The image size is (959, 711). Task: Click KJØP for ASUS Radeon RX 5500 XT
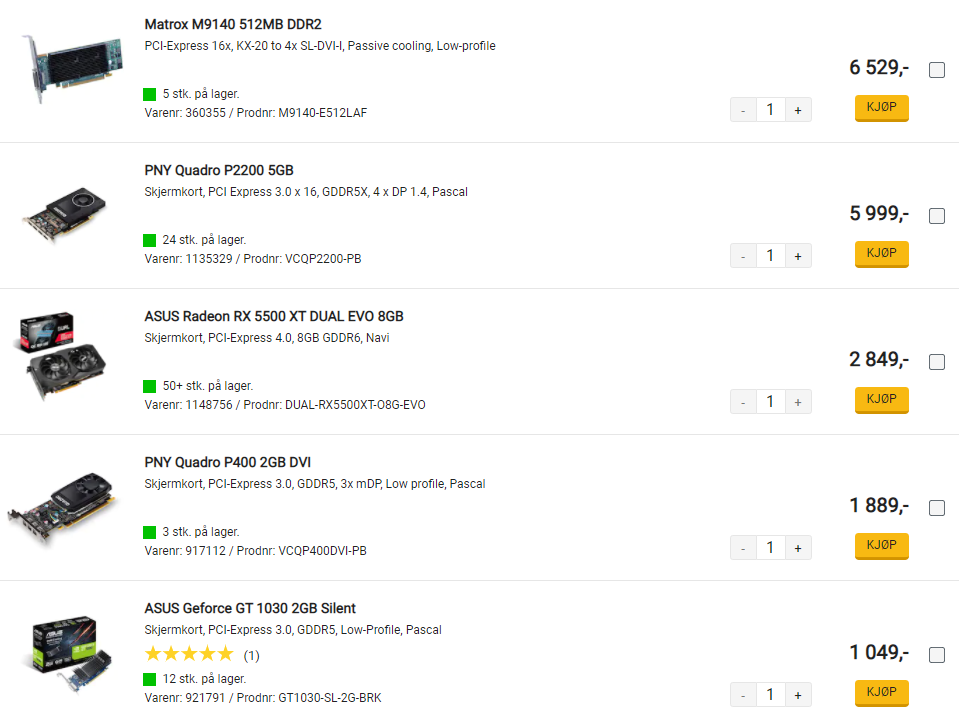click(x=881, y=400)
